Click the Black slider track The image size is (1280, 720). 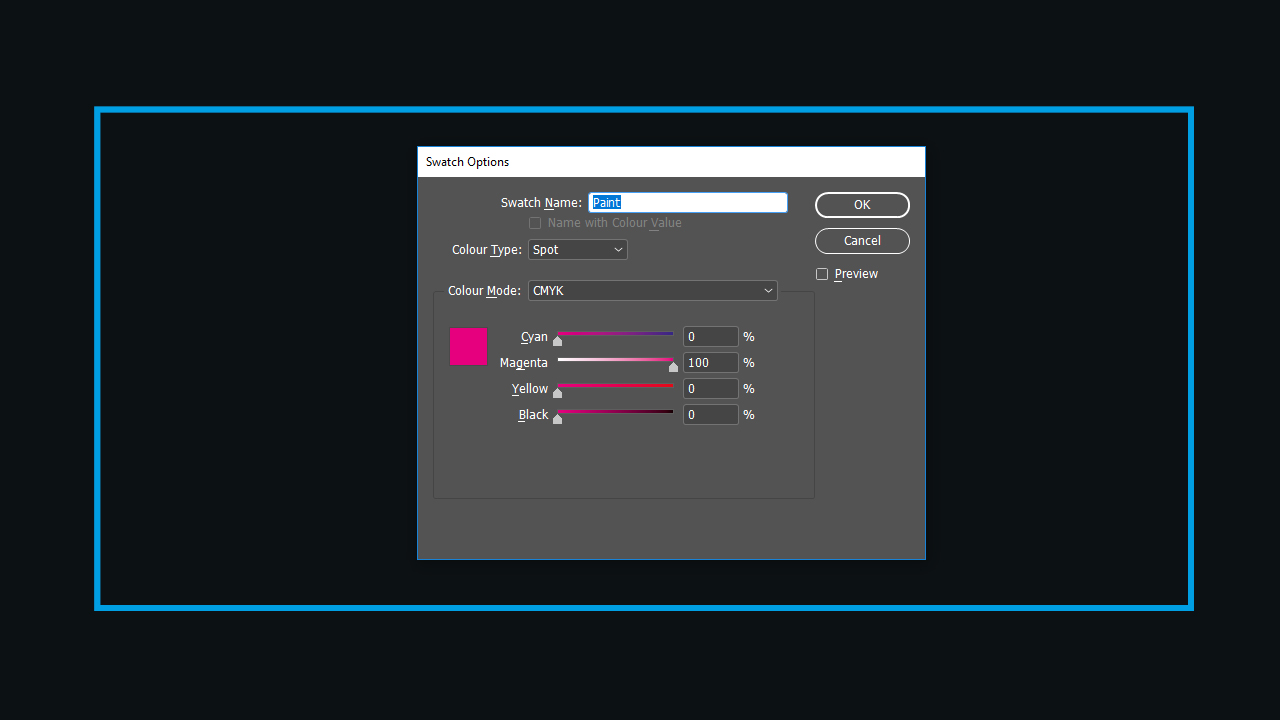pyautogui.click(x=615, y=412)
